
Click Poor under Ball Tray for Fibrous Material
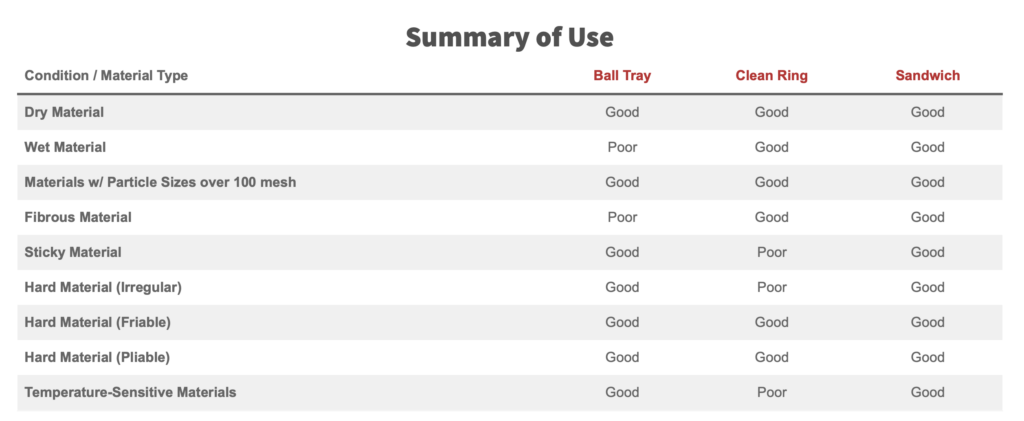point(622,217)
